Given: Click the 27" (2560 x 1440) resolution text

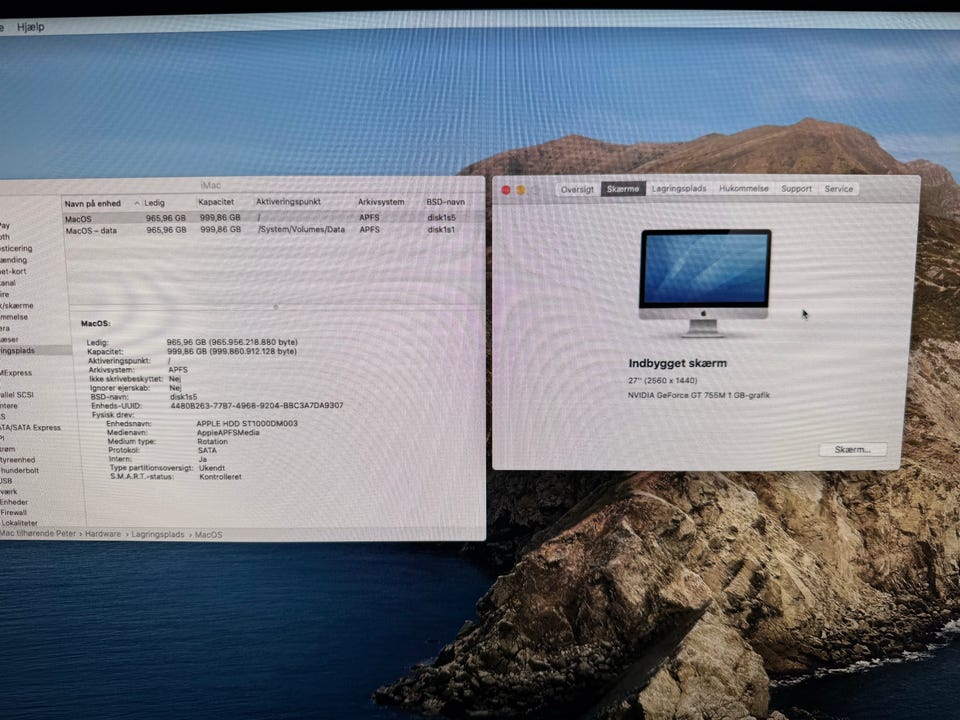Looking at the screenshot, I should pyautogui.click(x=662, y=380).
